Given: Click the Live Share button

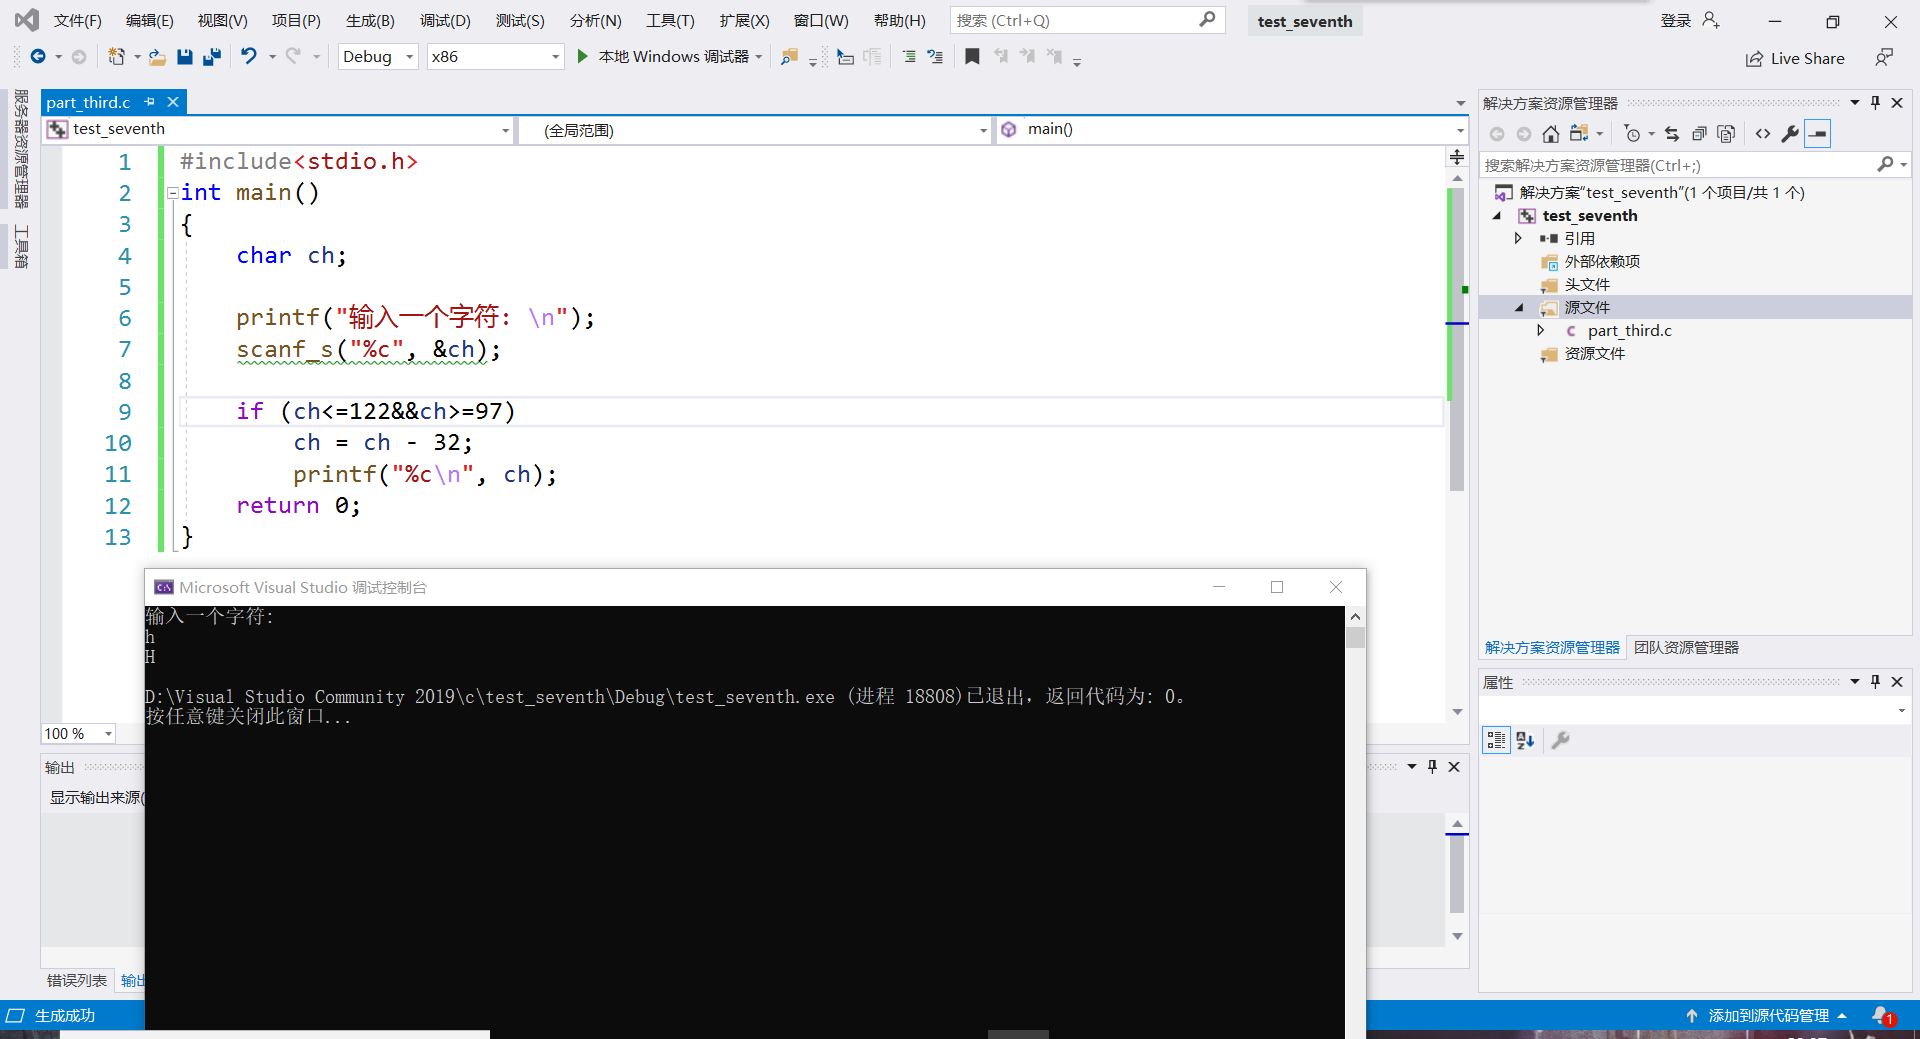Looking at the screenshot, I should (1795, 58).
